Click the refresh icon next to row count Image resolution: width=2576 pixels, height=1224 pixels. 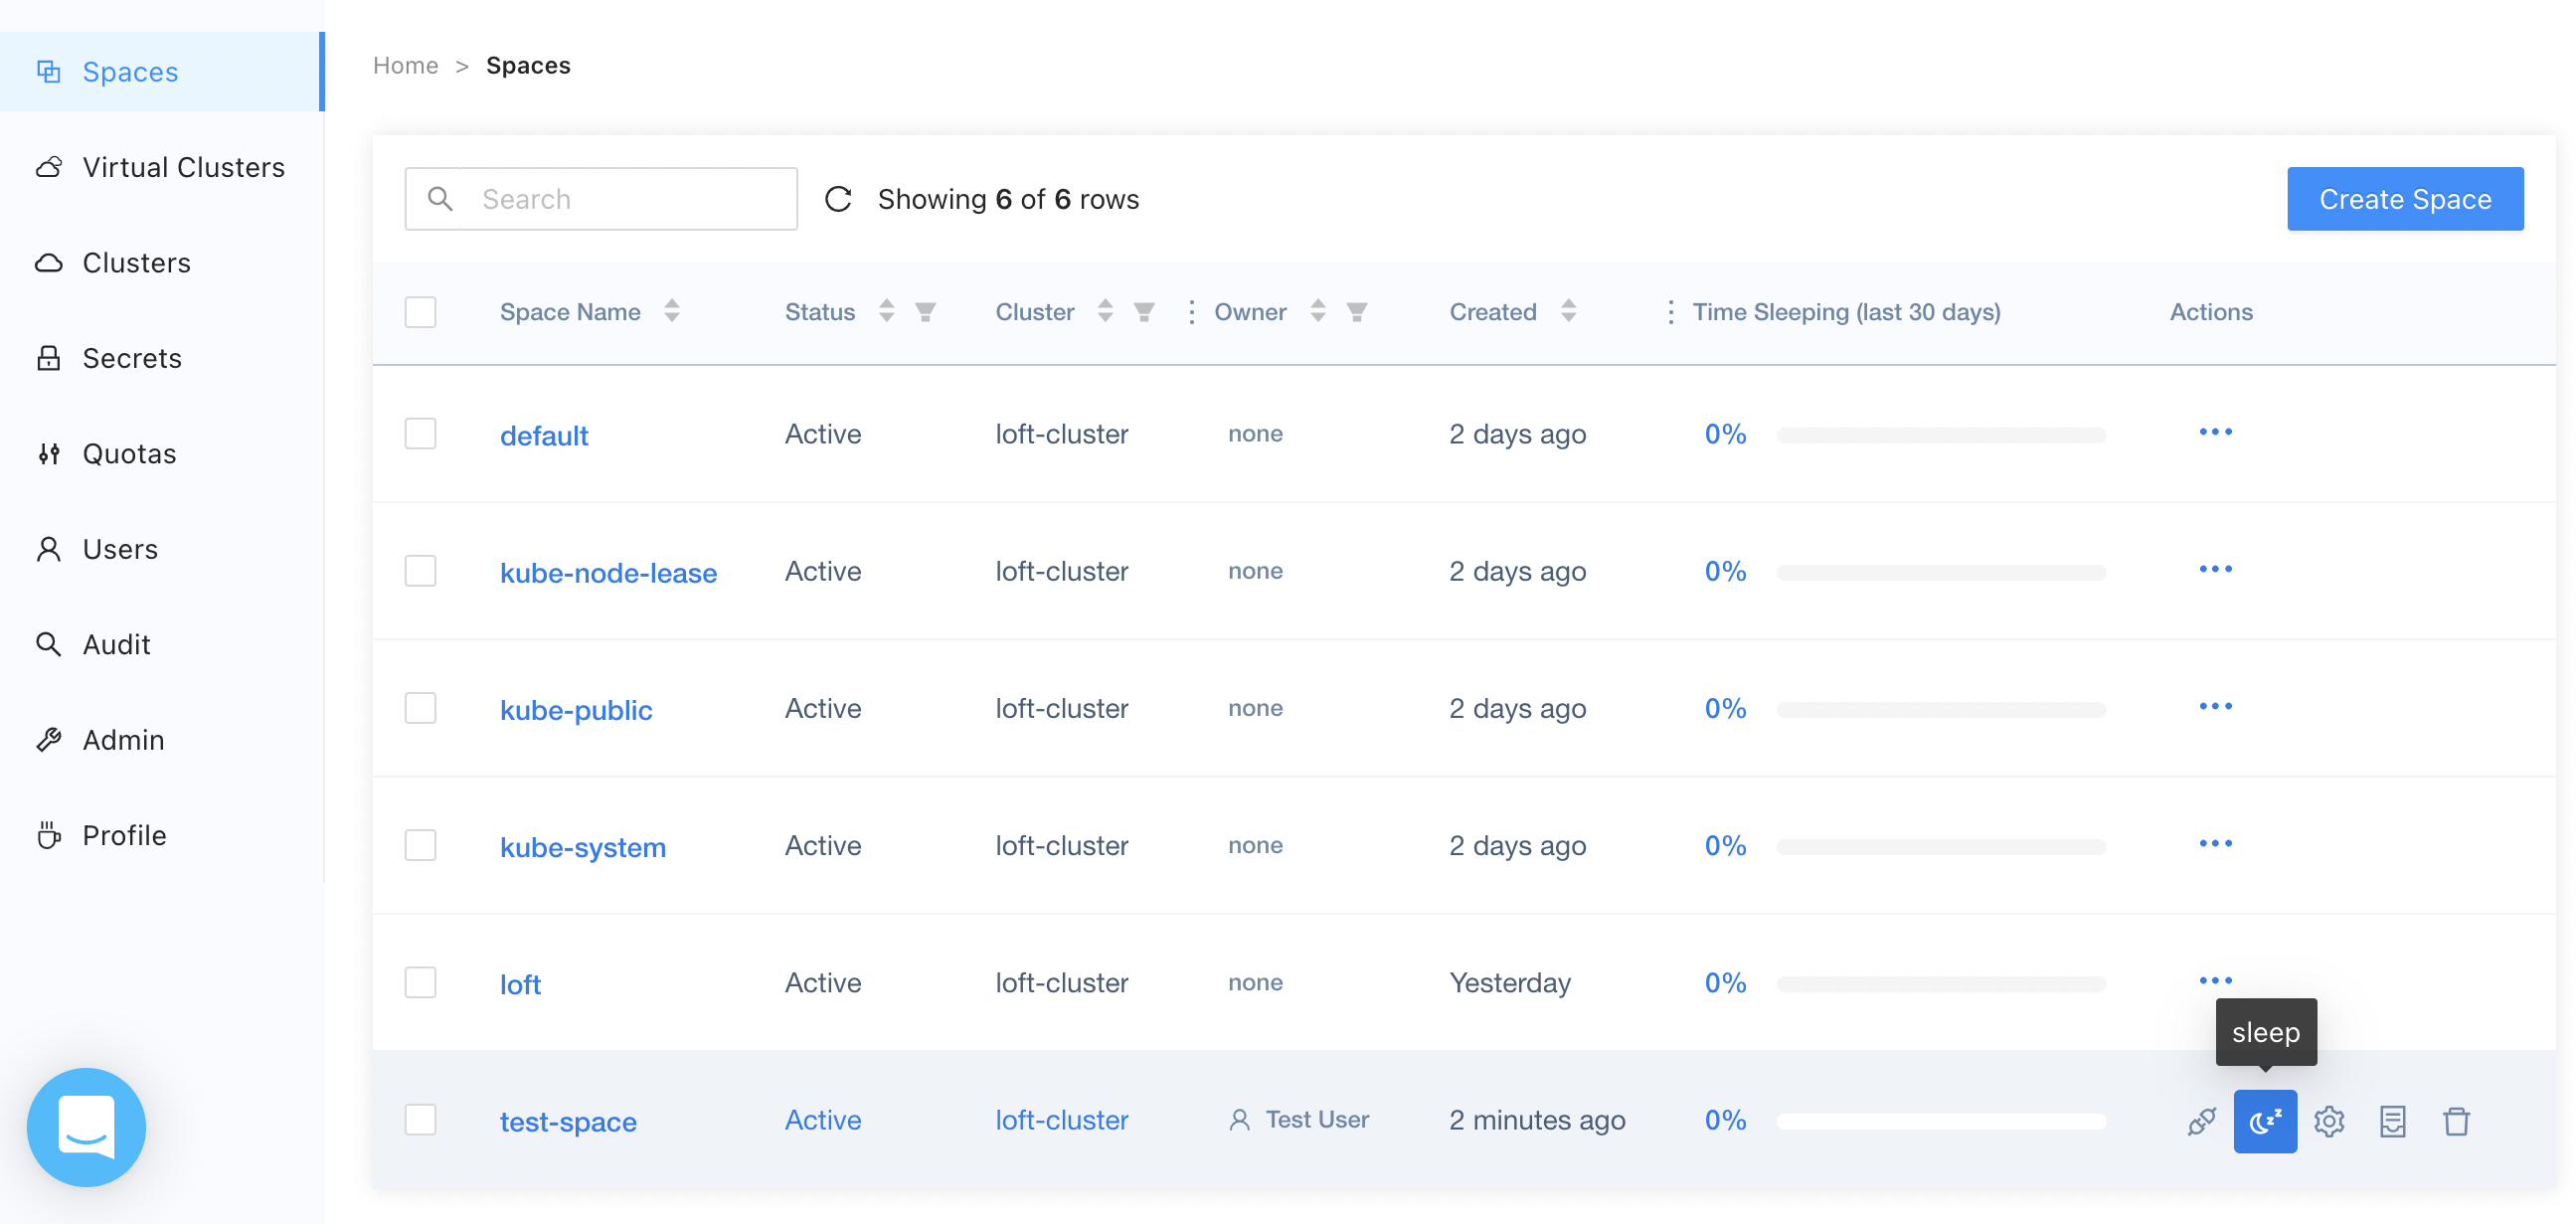[838, 199]
